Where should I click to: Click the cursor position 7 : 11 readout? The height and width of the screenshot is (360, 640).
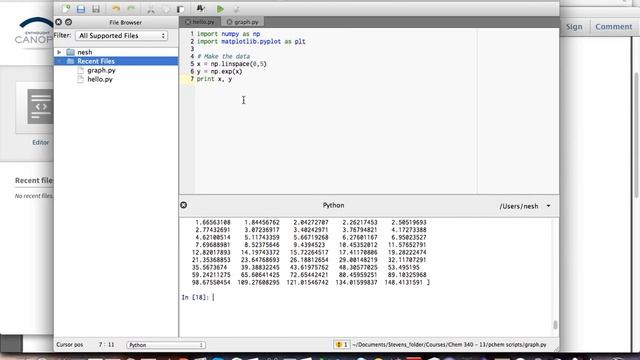tap(107, 345)
